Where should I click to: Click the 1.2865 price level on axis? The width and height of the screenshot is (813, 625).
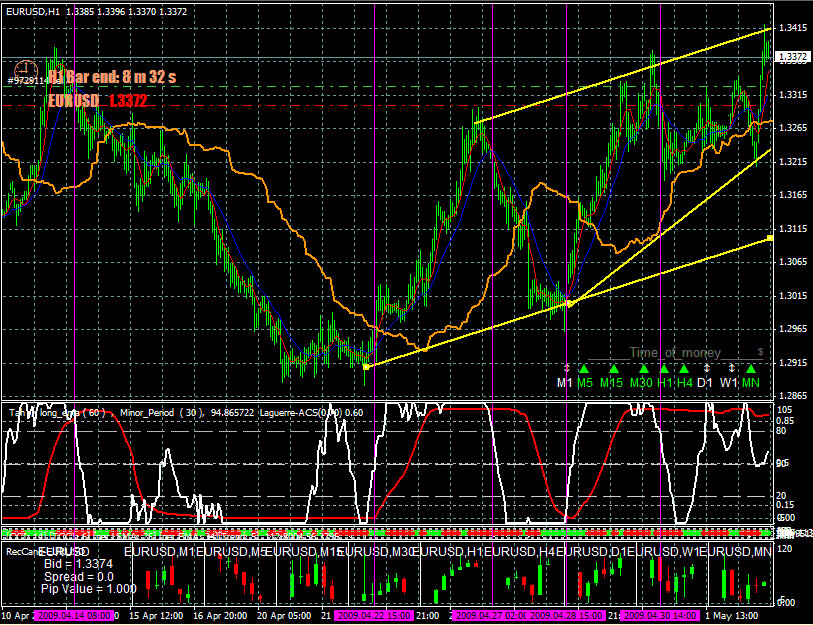click(793, 396)
